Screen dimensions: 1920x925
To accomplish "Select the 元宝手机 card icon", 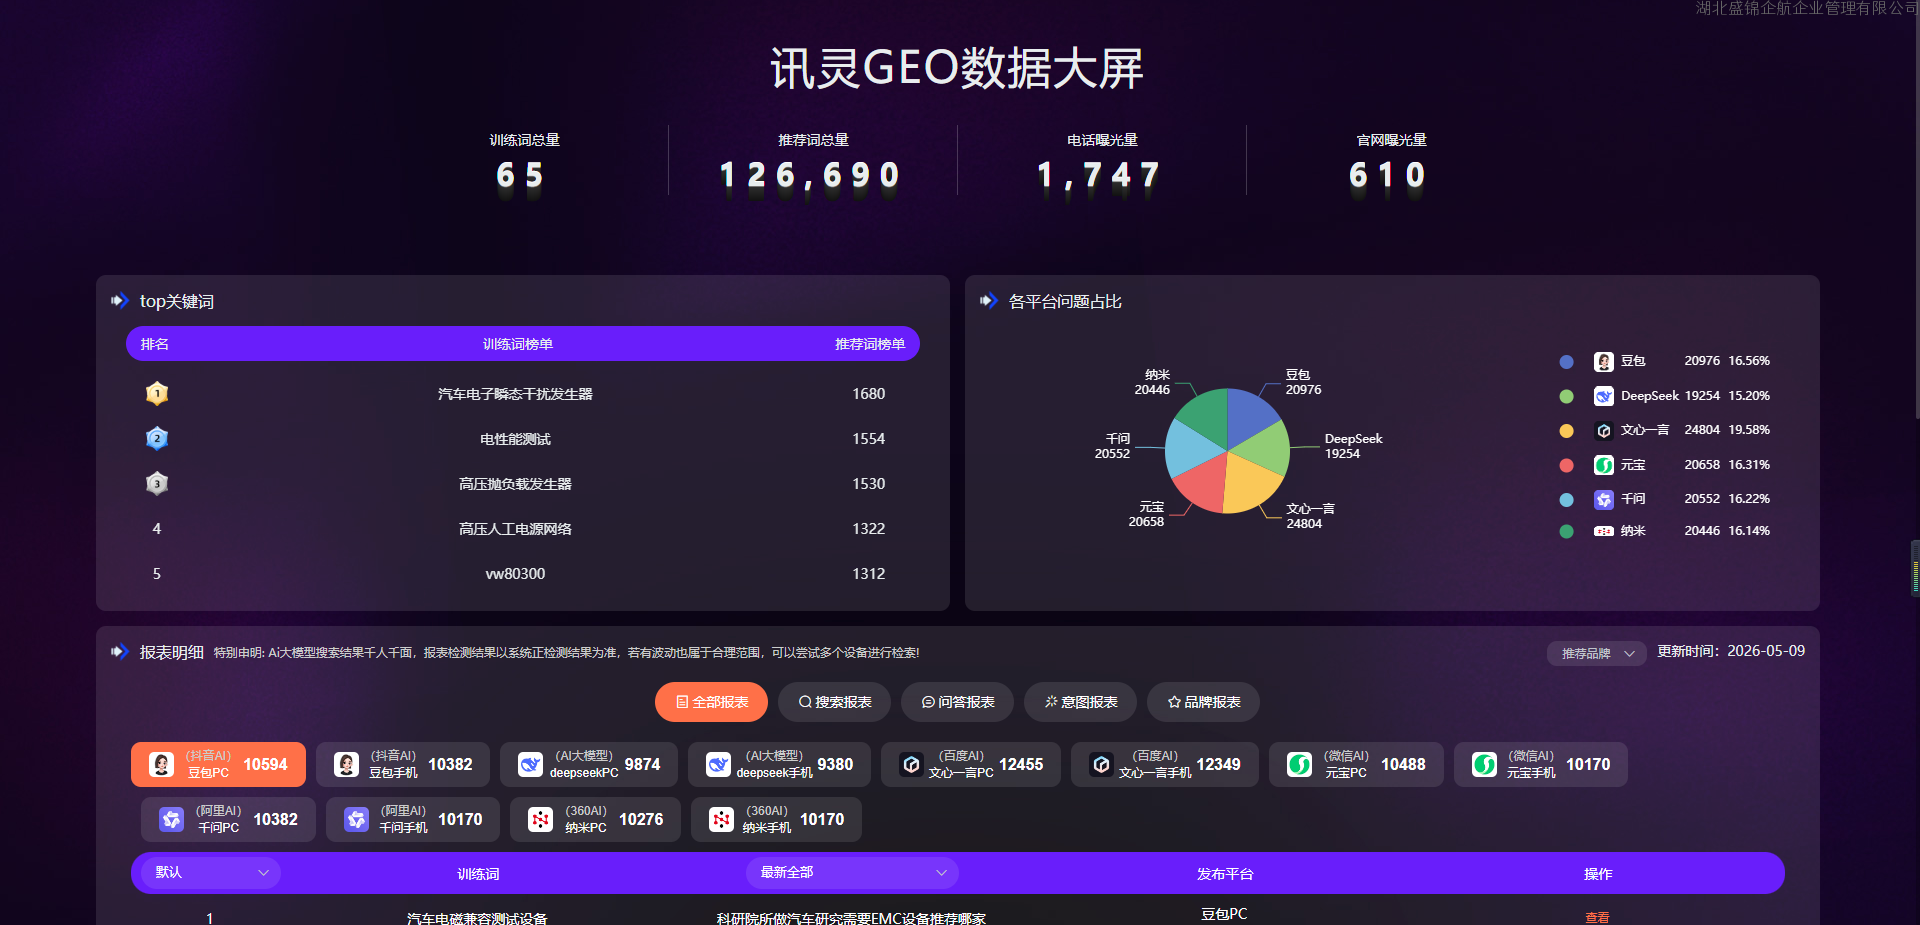I will pos(1484,765).
